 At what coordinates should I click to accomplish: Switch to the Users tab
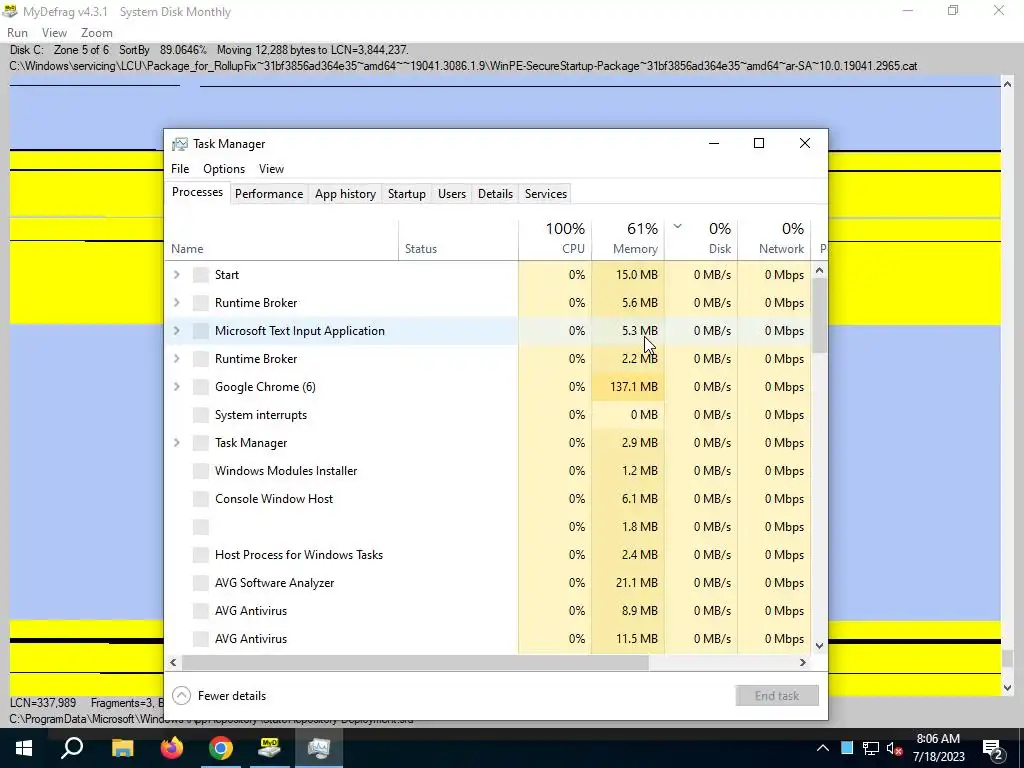[452, 194]
